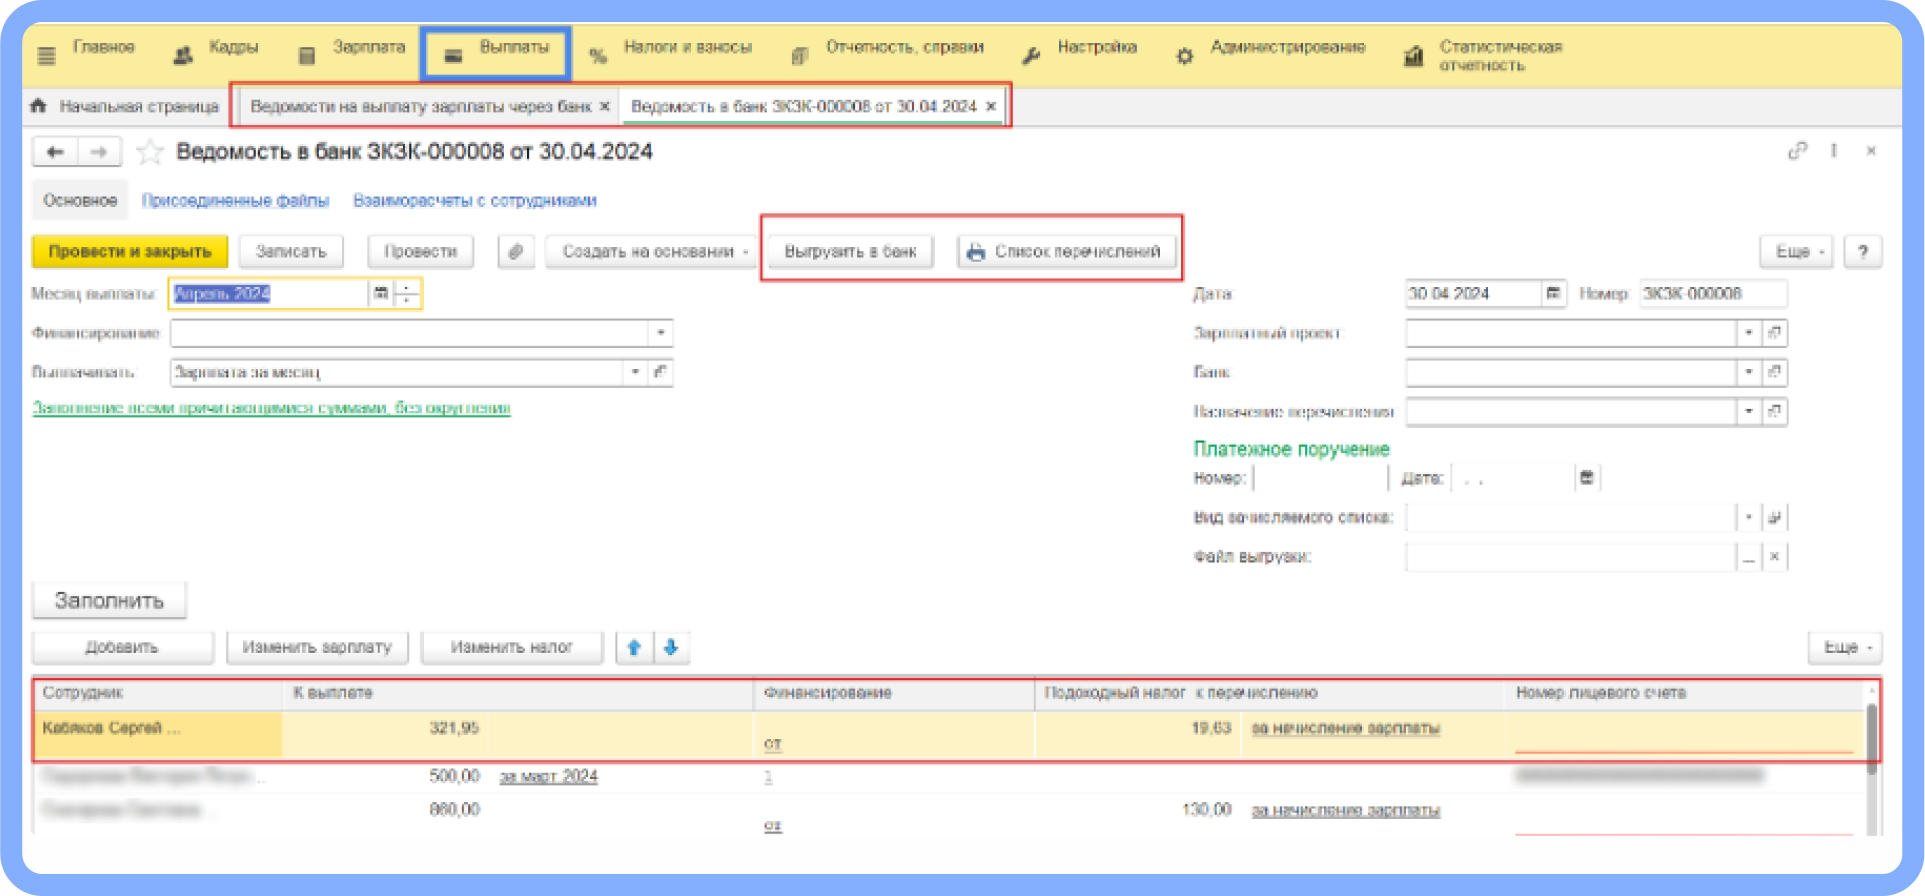Switch to bank payroll statements list tab
This screenshot has width=1925, height=896.
pyautogui.click(x=421, y=106)
